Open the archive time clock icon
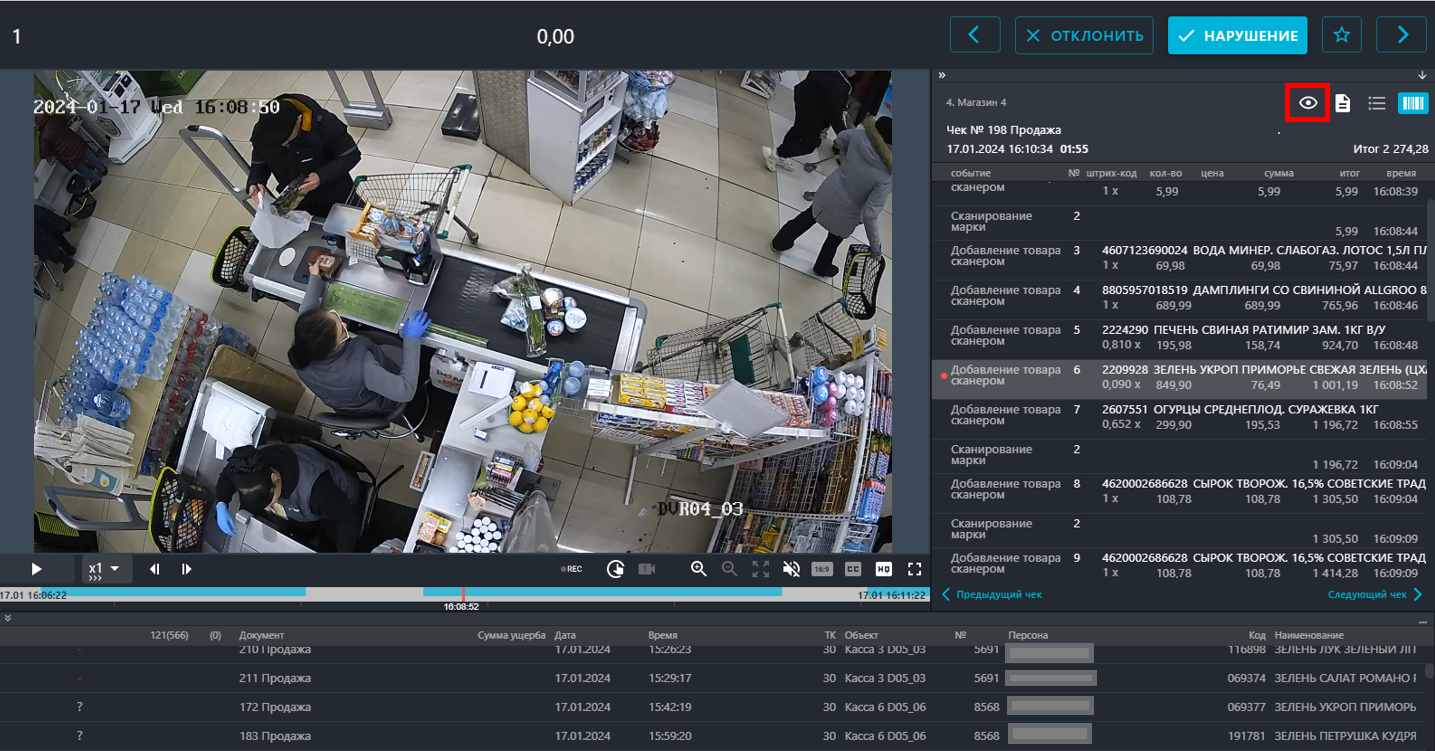 (x=615, y=569)
